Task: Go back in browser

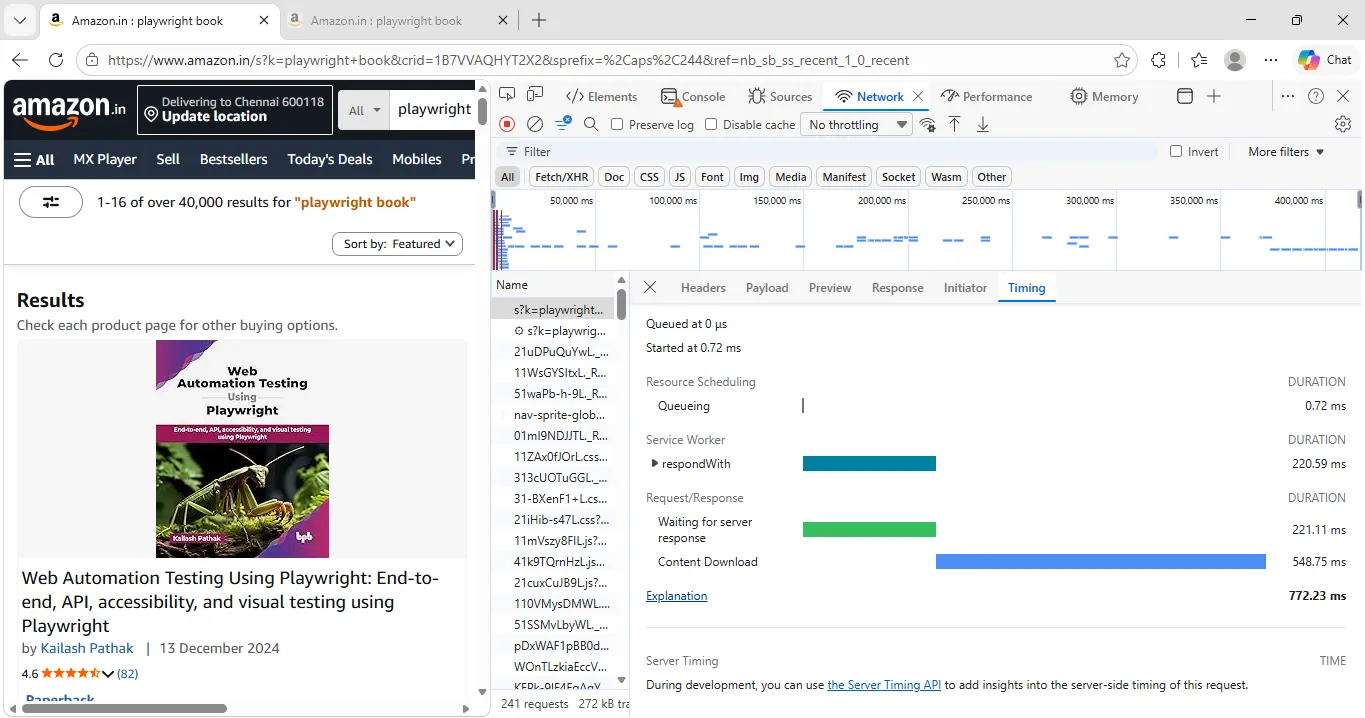Action: point(20,60)
